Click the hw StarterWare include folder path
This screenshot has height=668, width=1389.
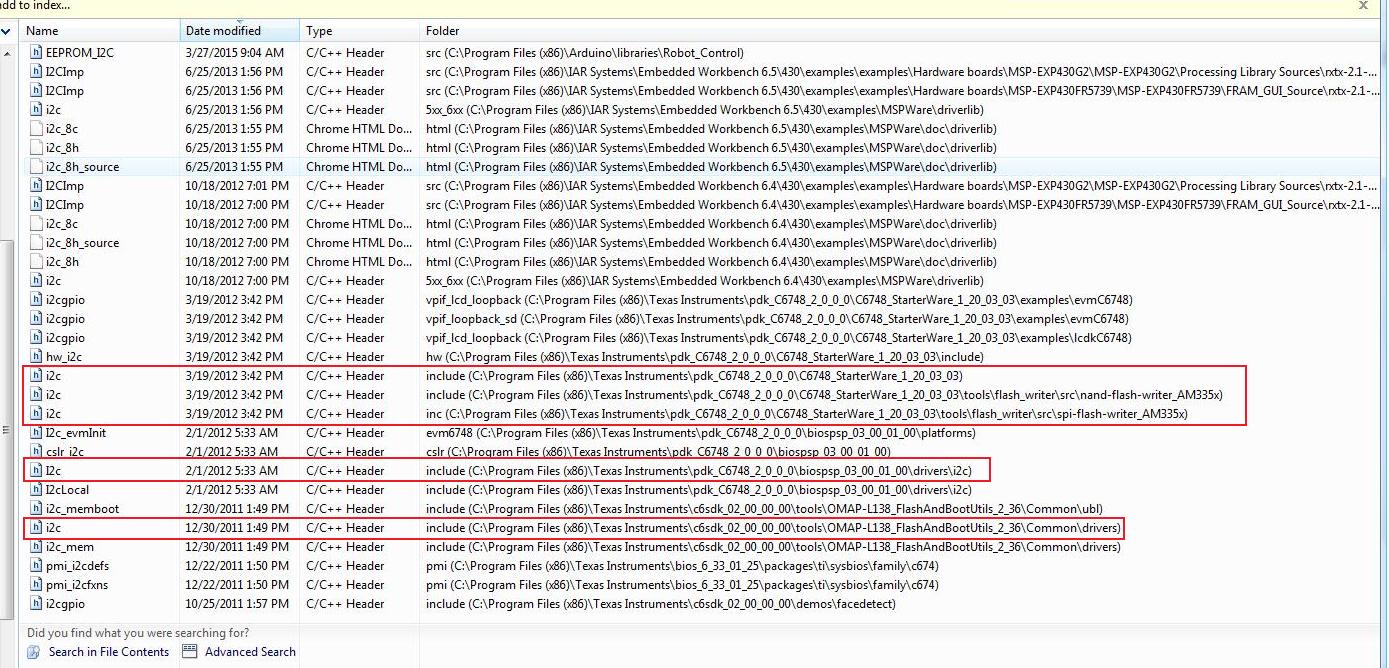tap(704, 356)
